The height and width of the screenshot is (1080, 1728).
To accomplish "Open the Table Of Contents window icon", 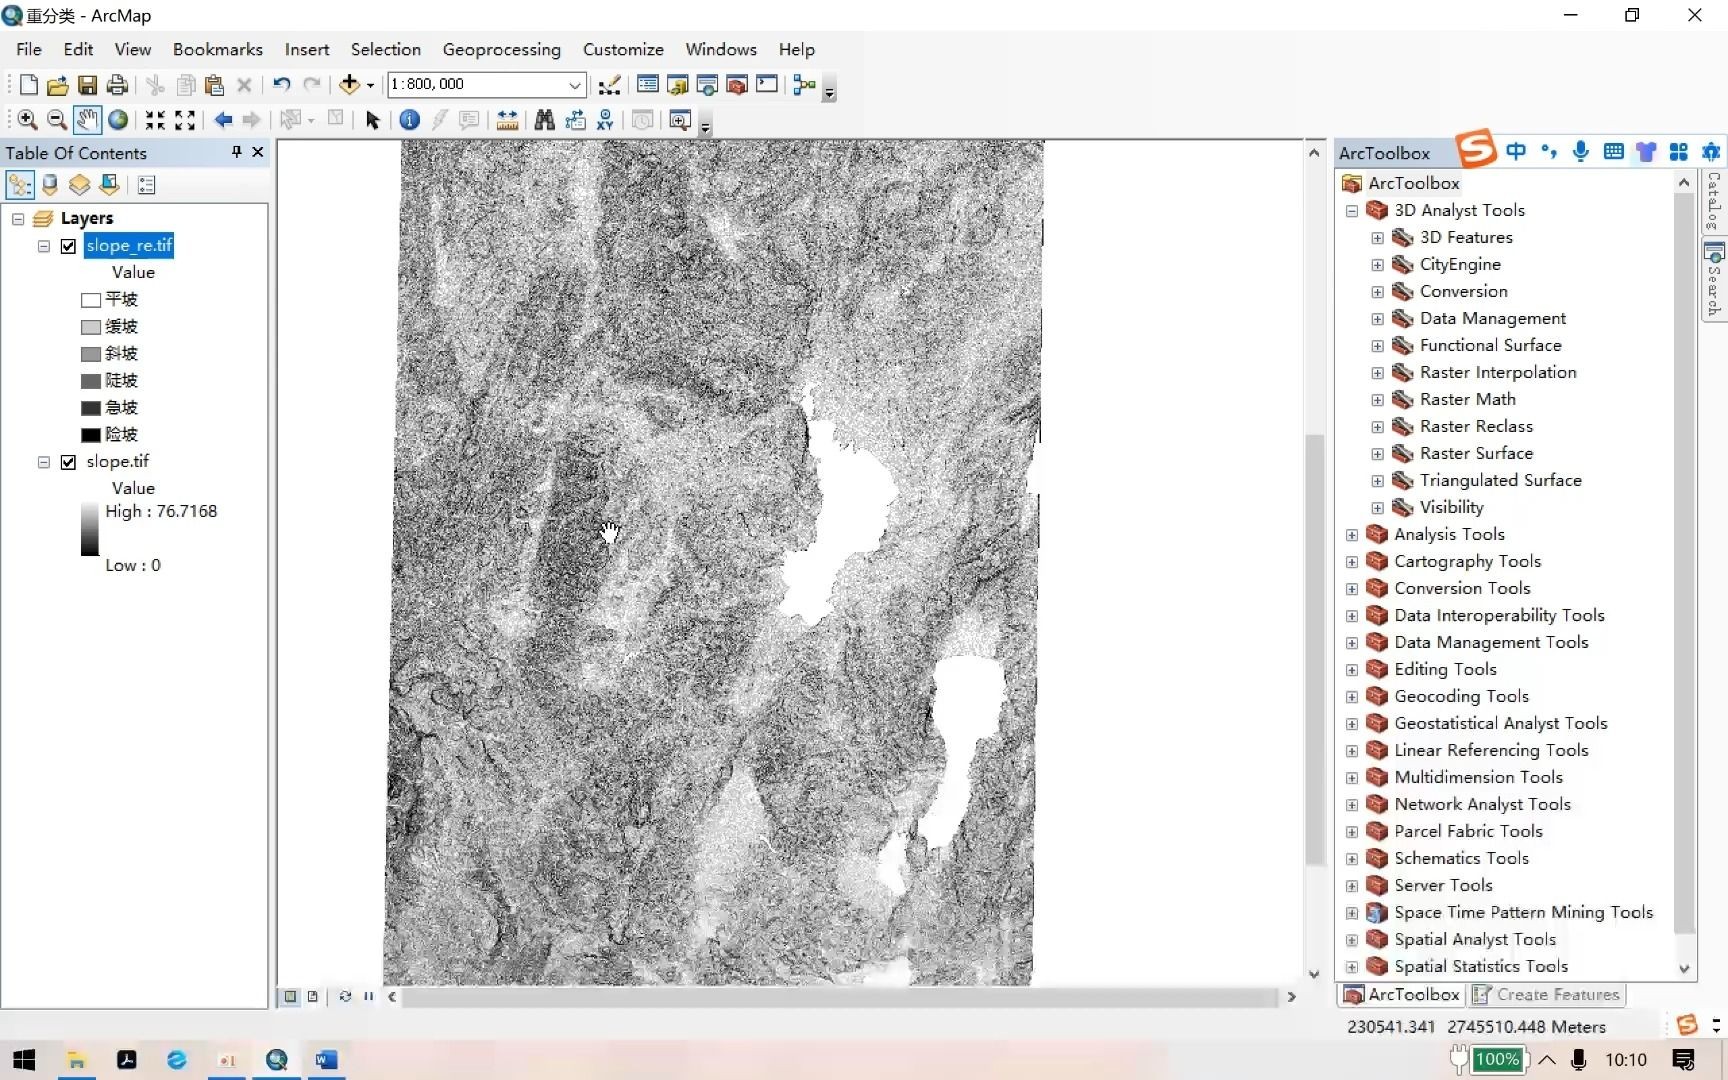I will [647, 85].
